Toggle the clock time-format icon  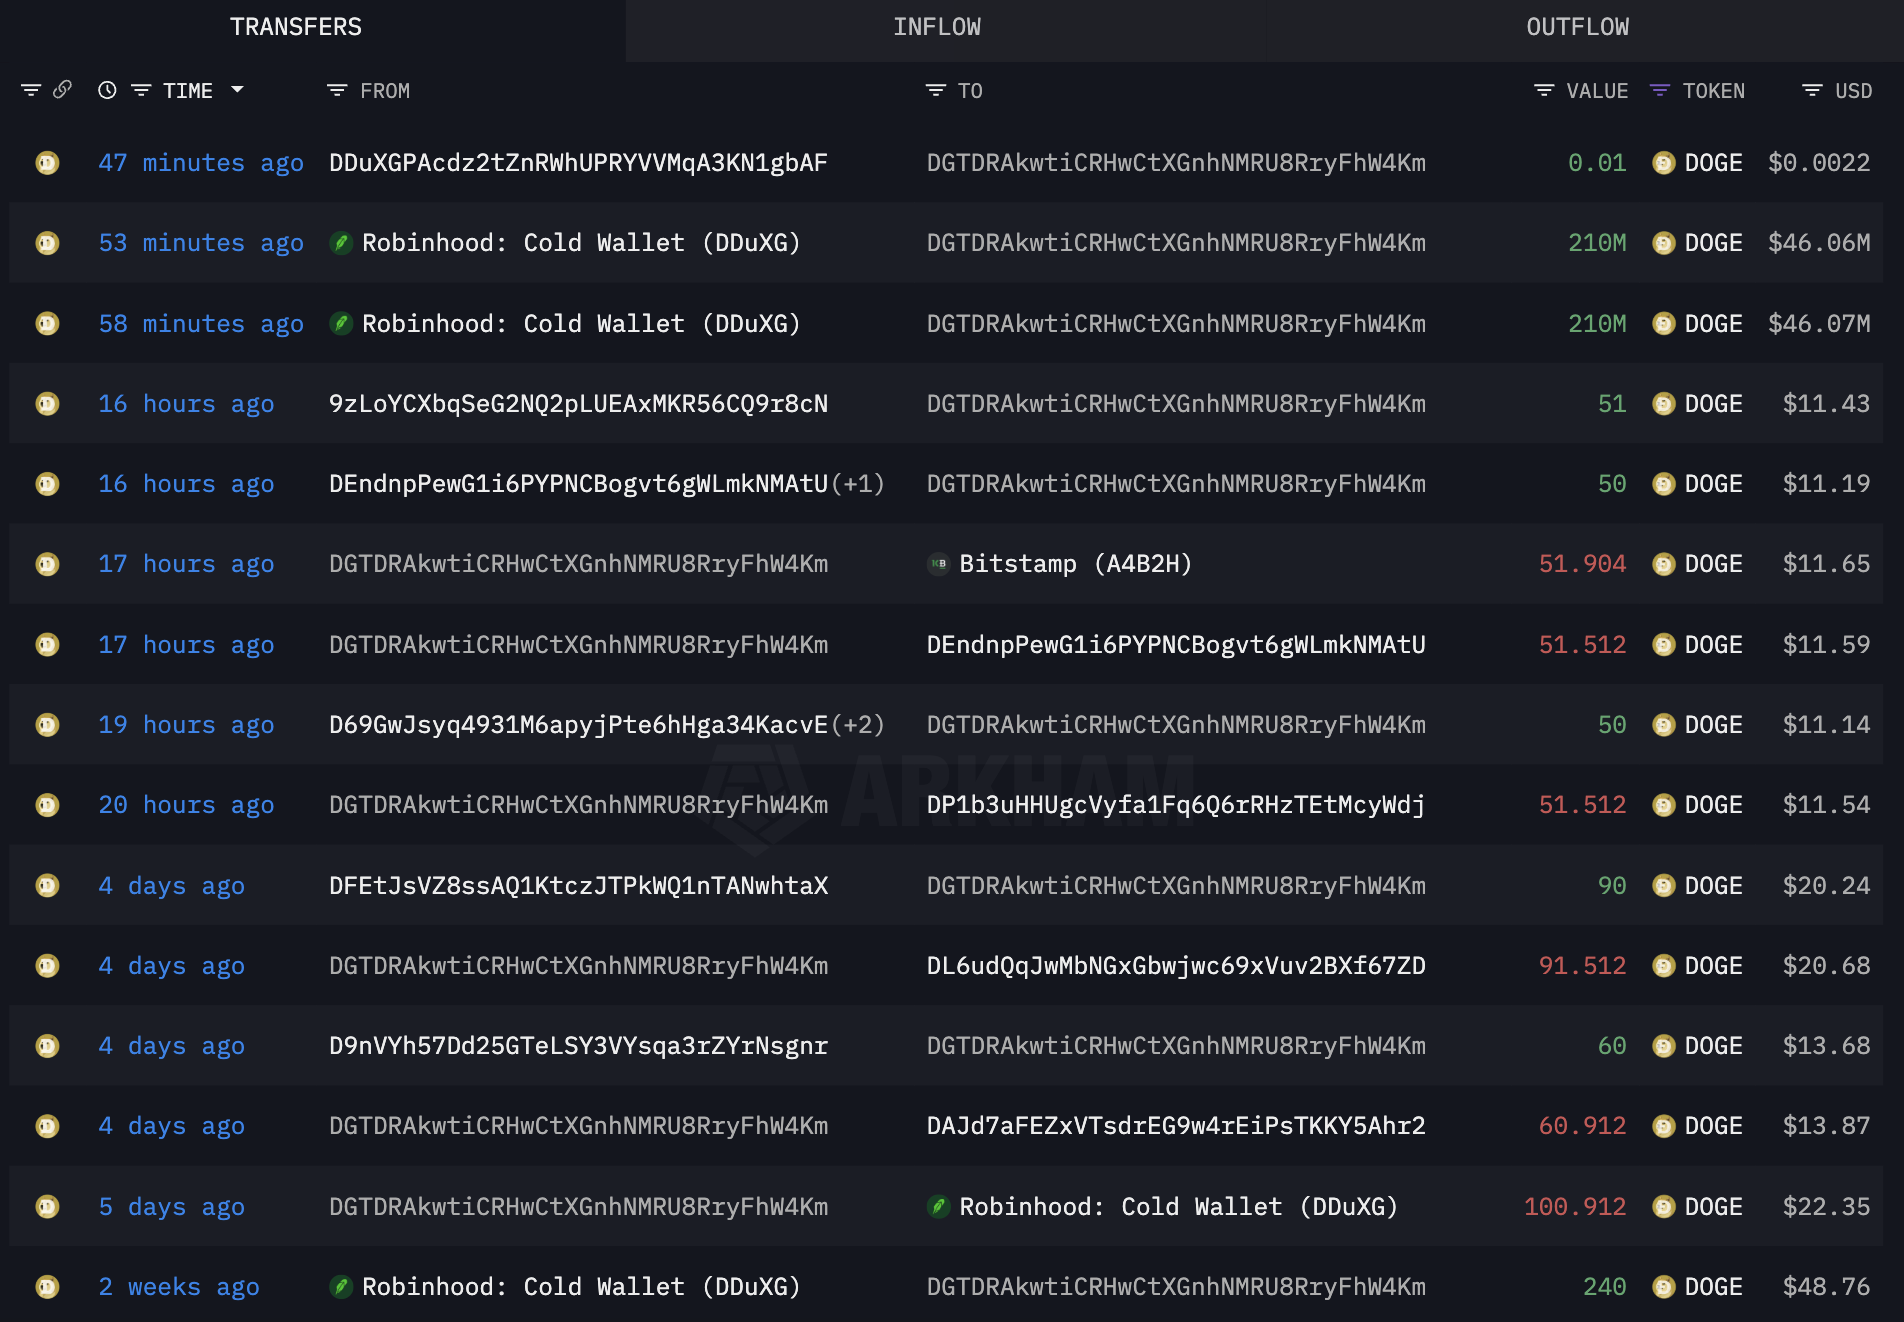tap(107, 91)
